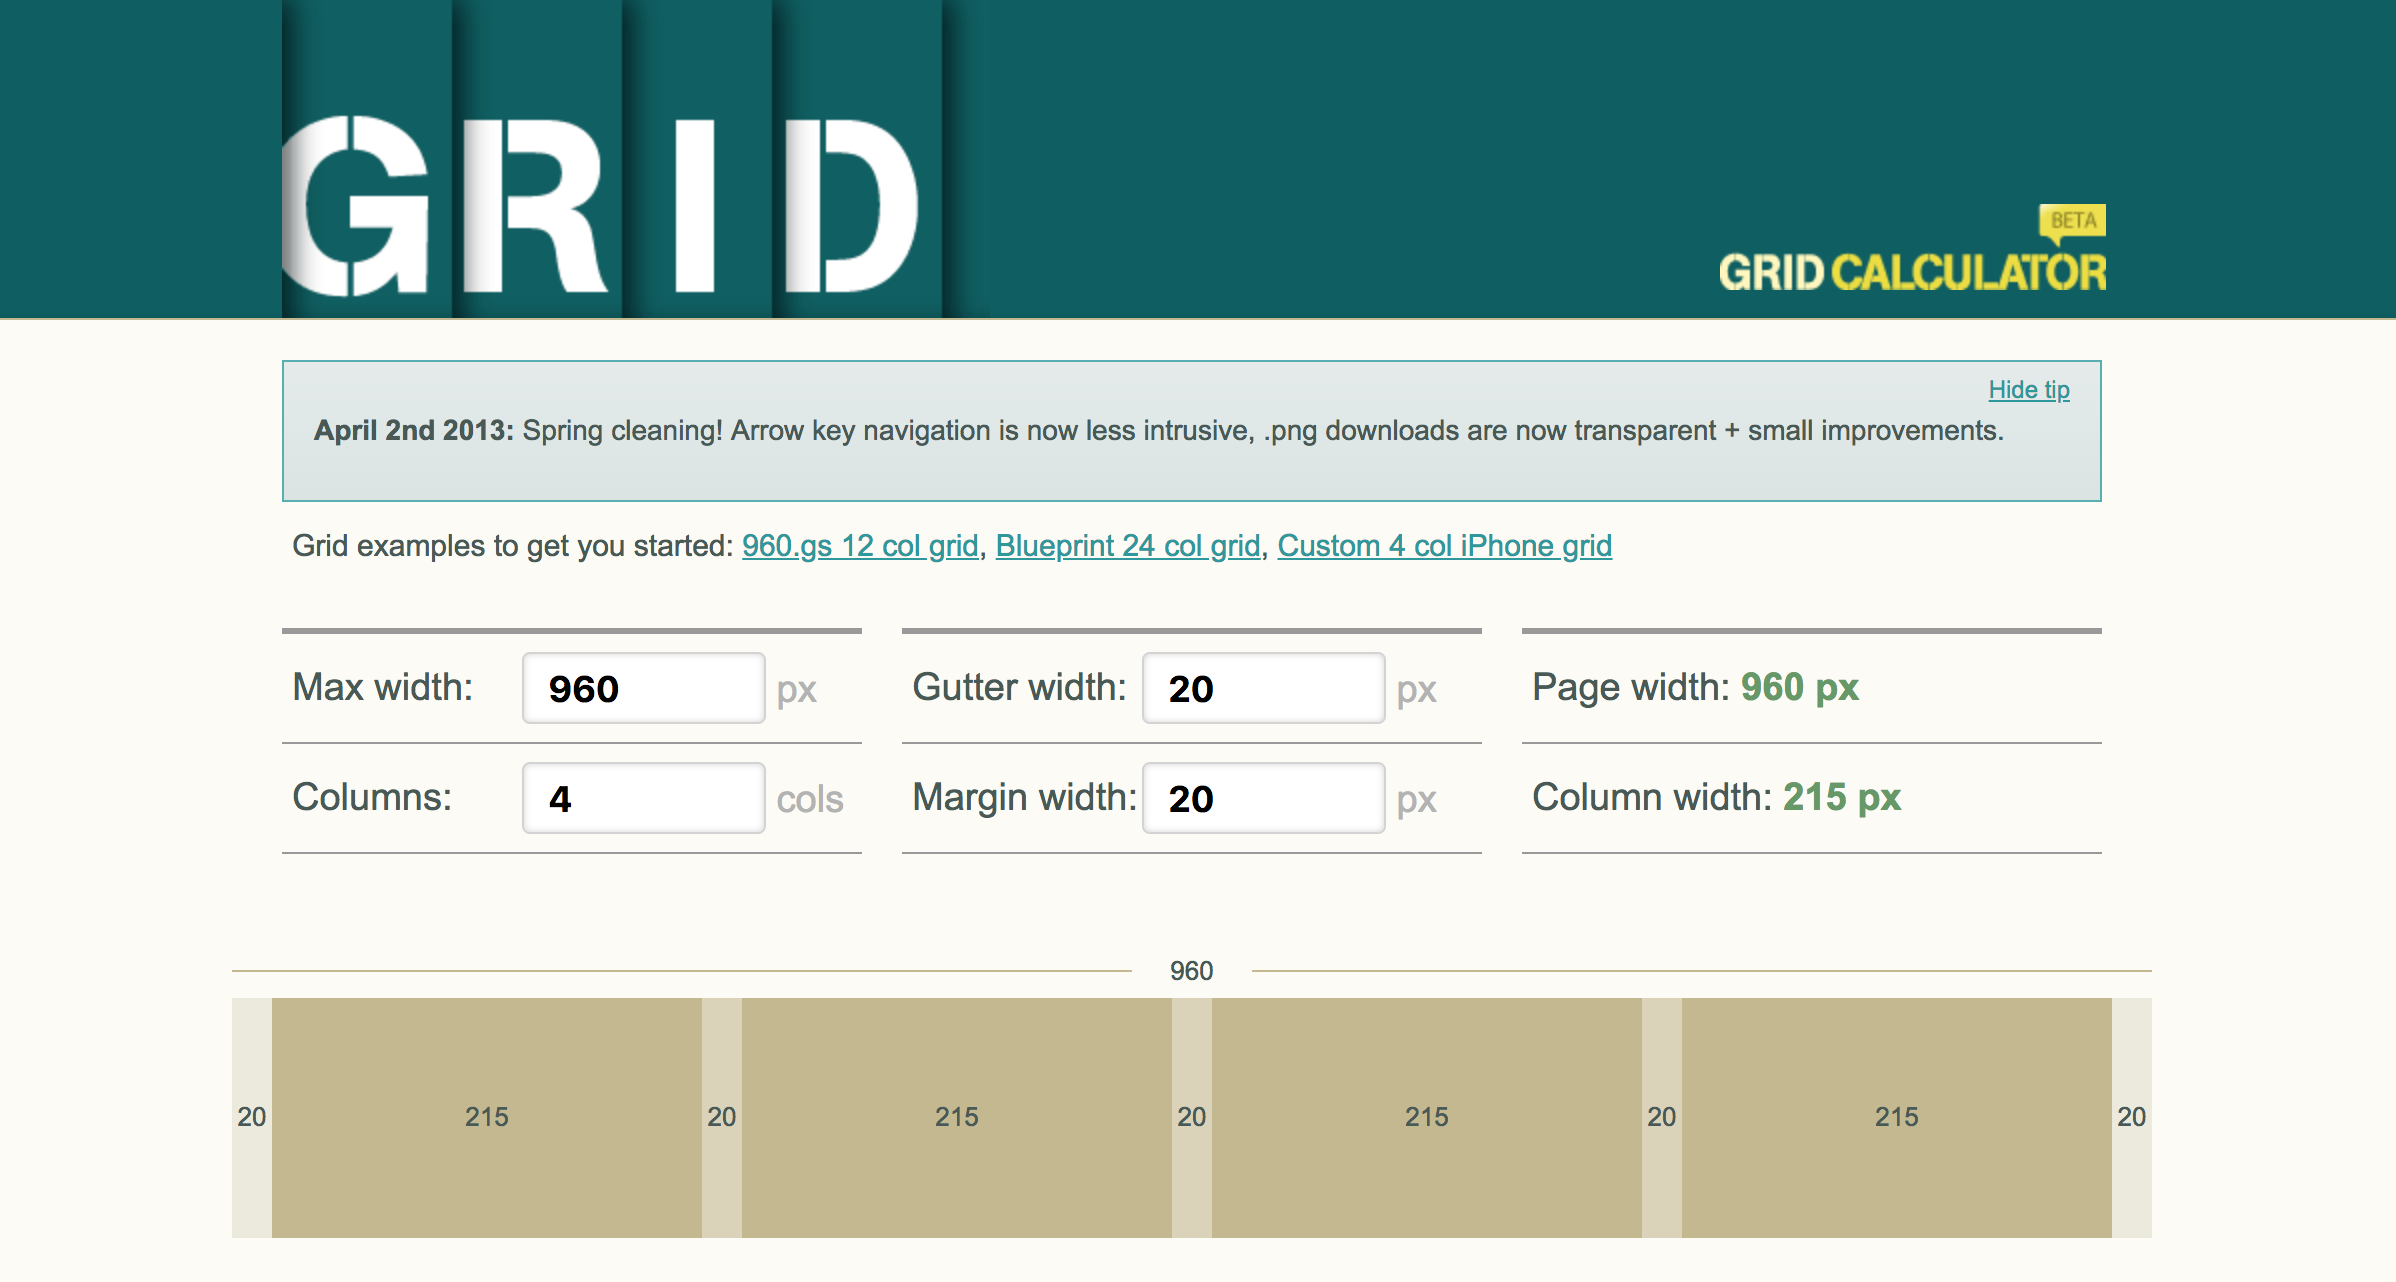
Task: Click the first 215 column block
Action: (487, 1117)
